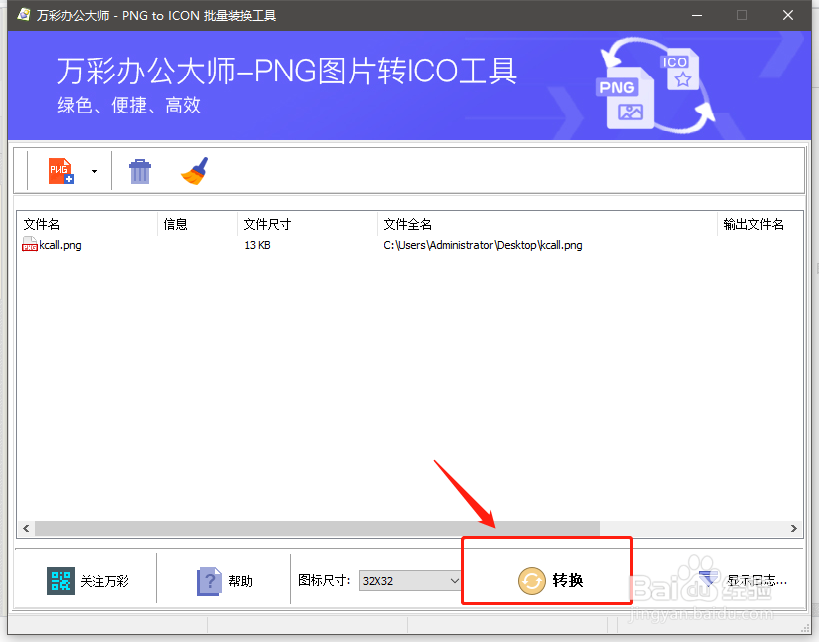Viewport: 819px width, 642px height.
Task: Click the full path C:\Users\Administrator\Desktop\kcall.png
Action: click(483, 245)
